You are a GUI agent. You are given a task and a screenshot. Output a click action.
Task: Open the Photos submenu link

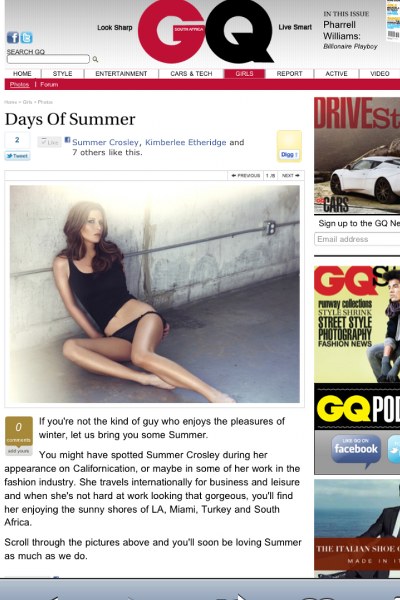coord(20,84)
